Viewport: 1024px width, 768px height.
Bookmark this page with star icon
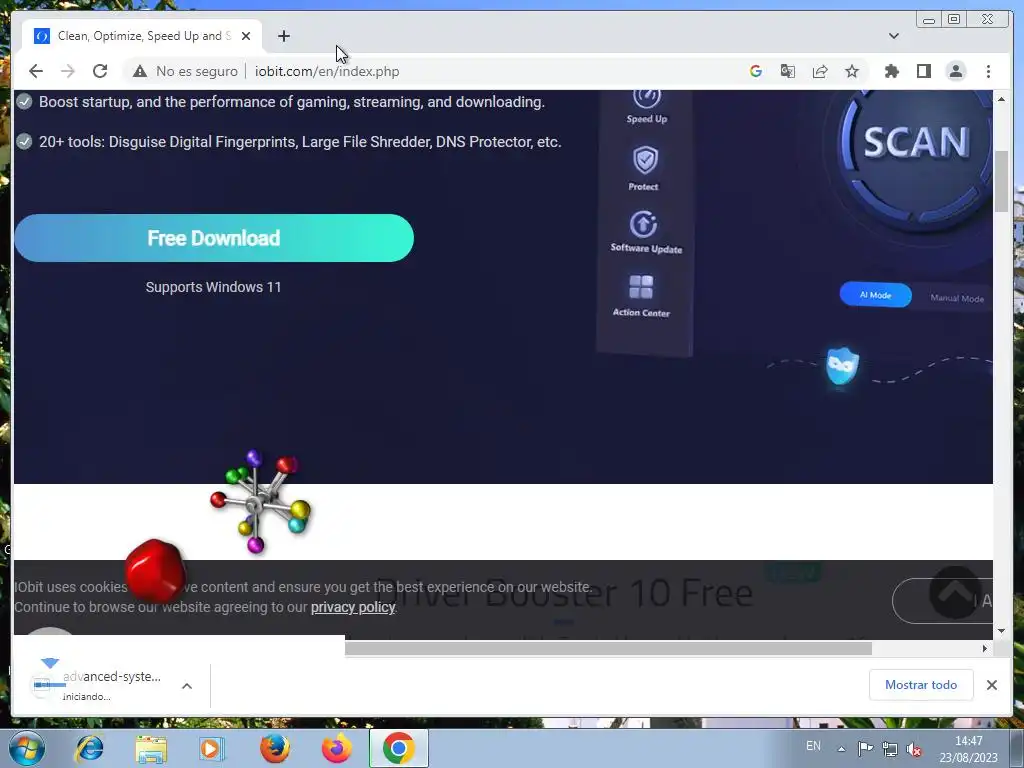tap(852, 71)
